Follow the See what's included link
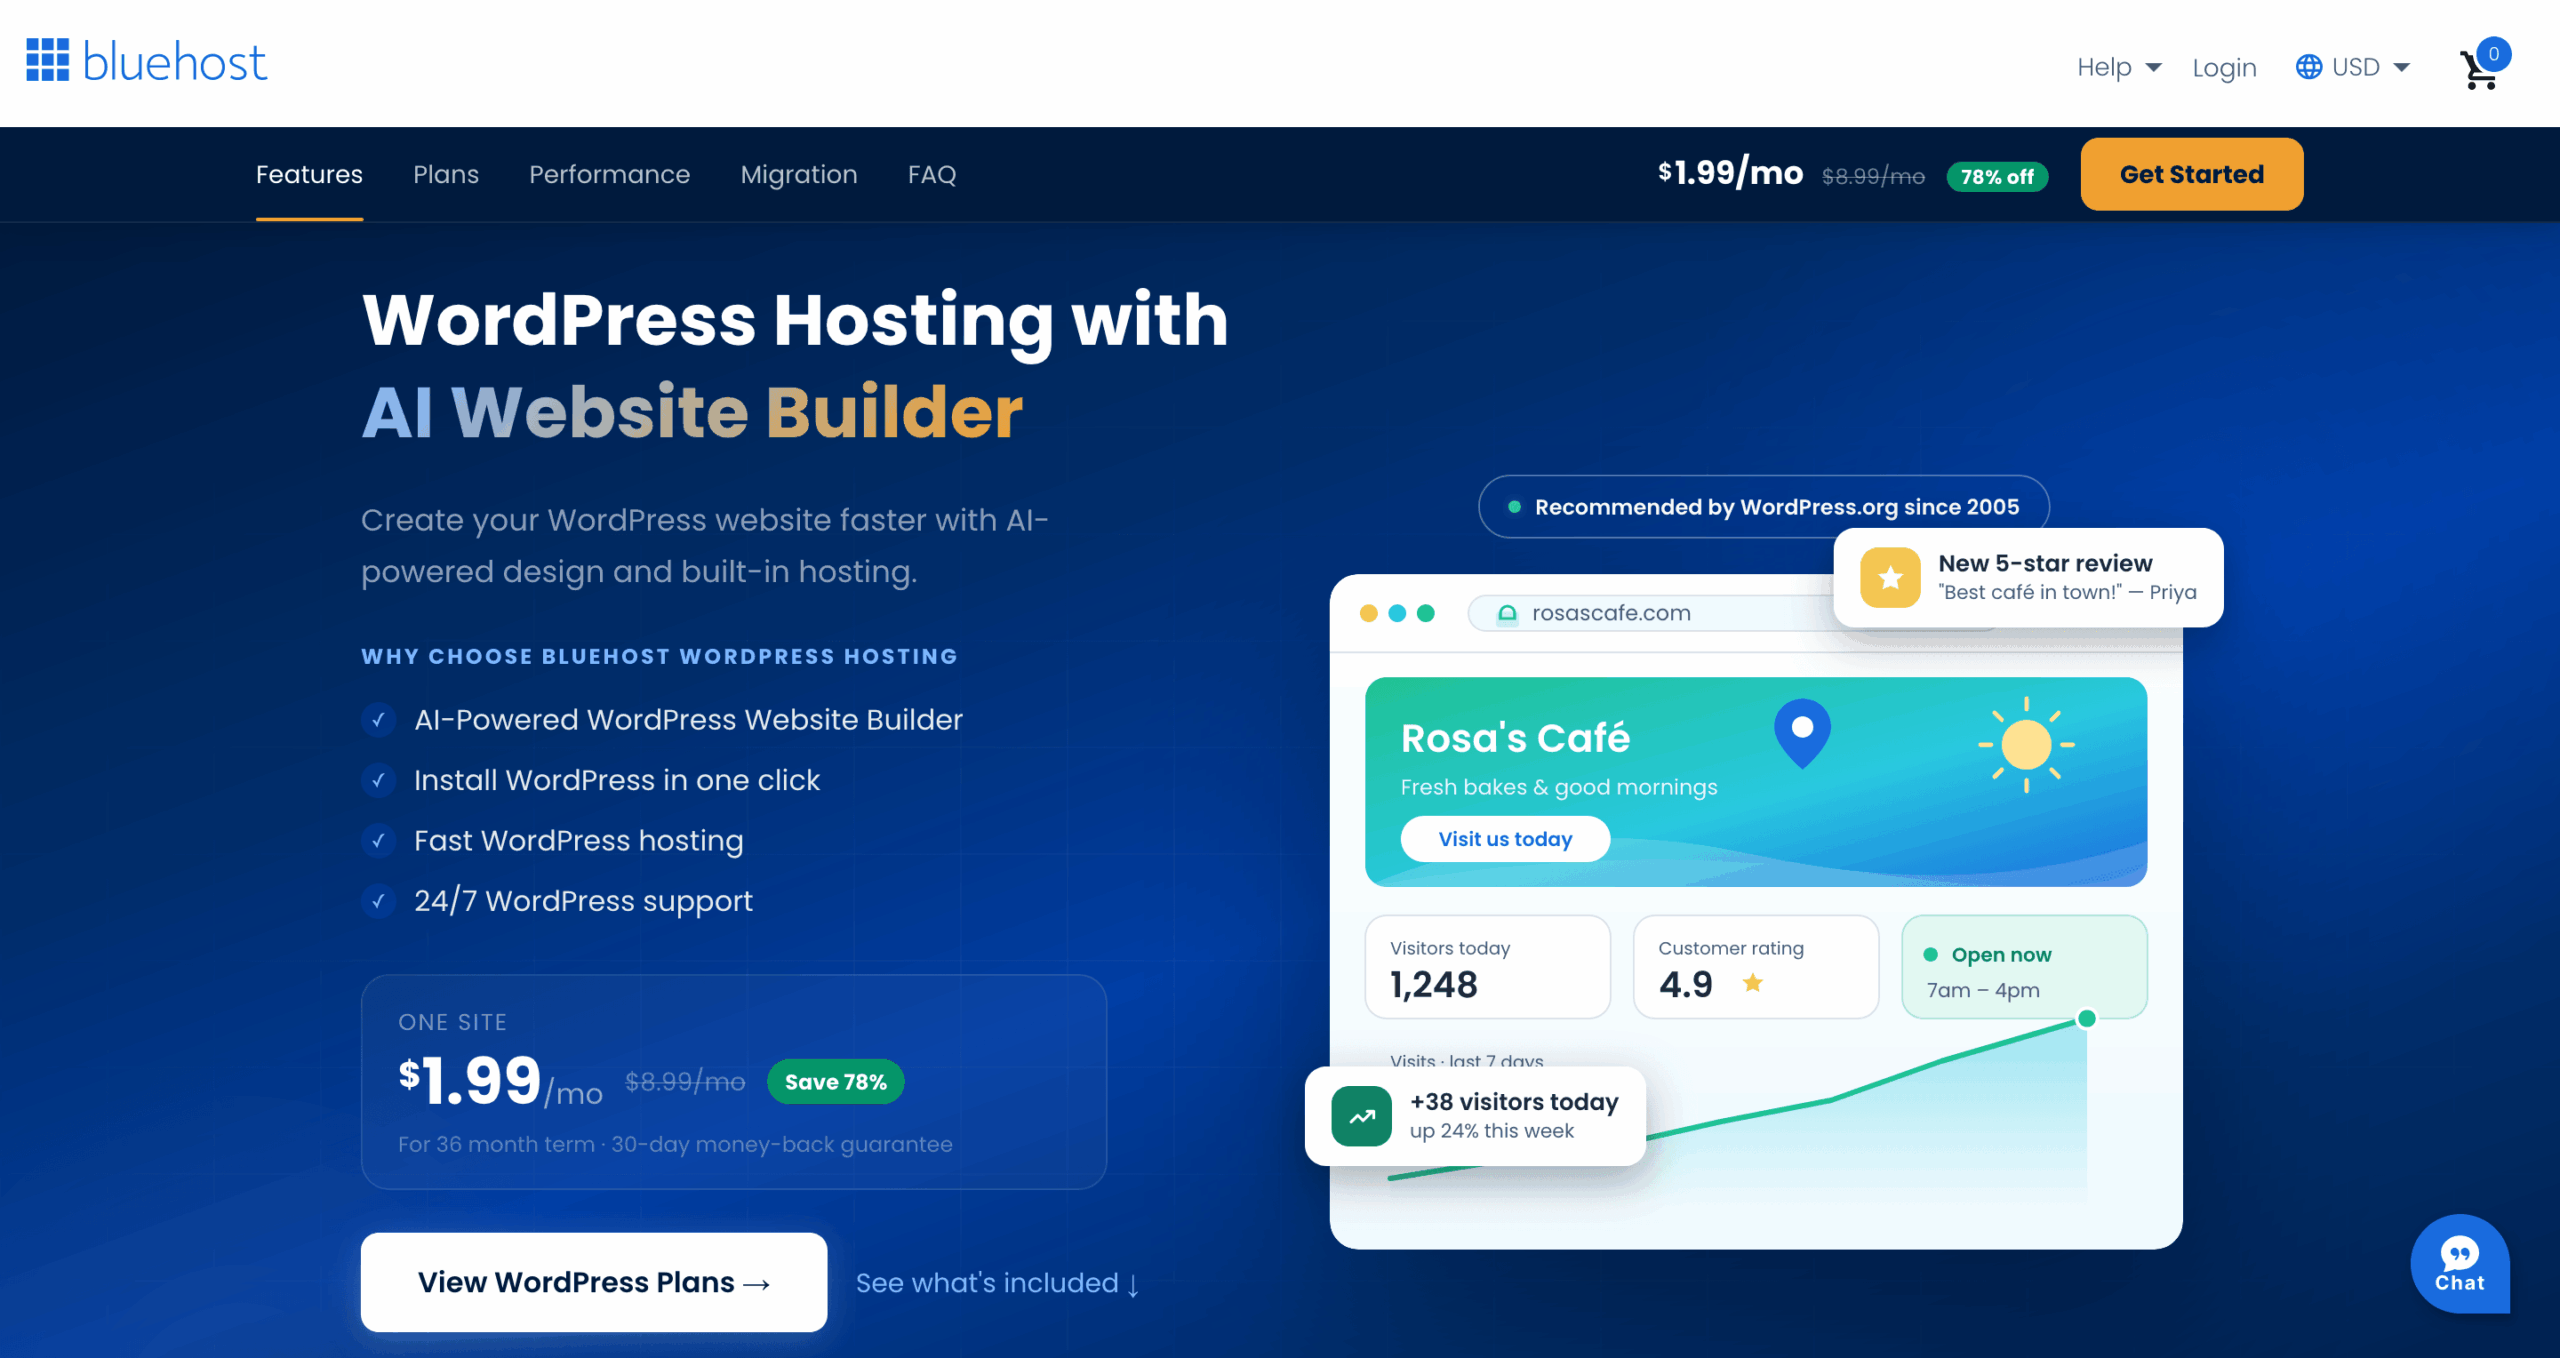 (997, 1283)
